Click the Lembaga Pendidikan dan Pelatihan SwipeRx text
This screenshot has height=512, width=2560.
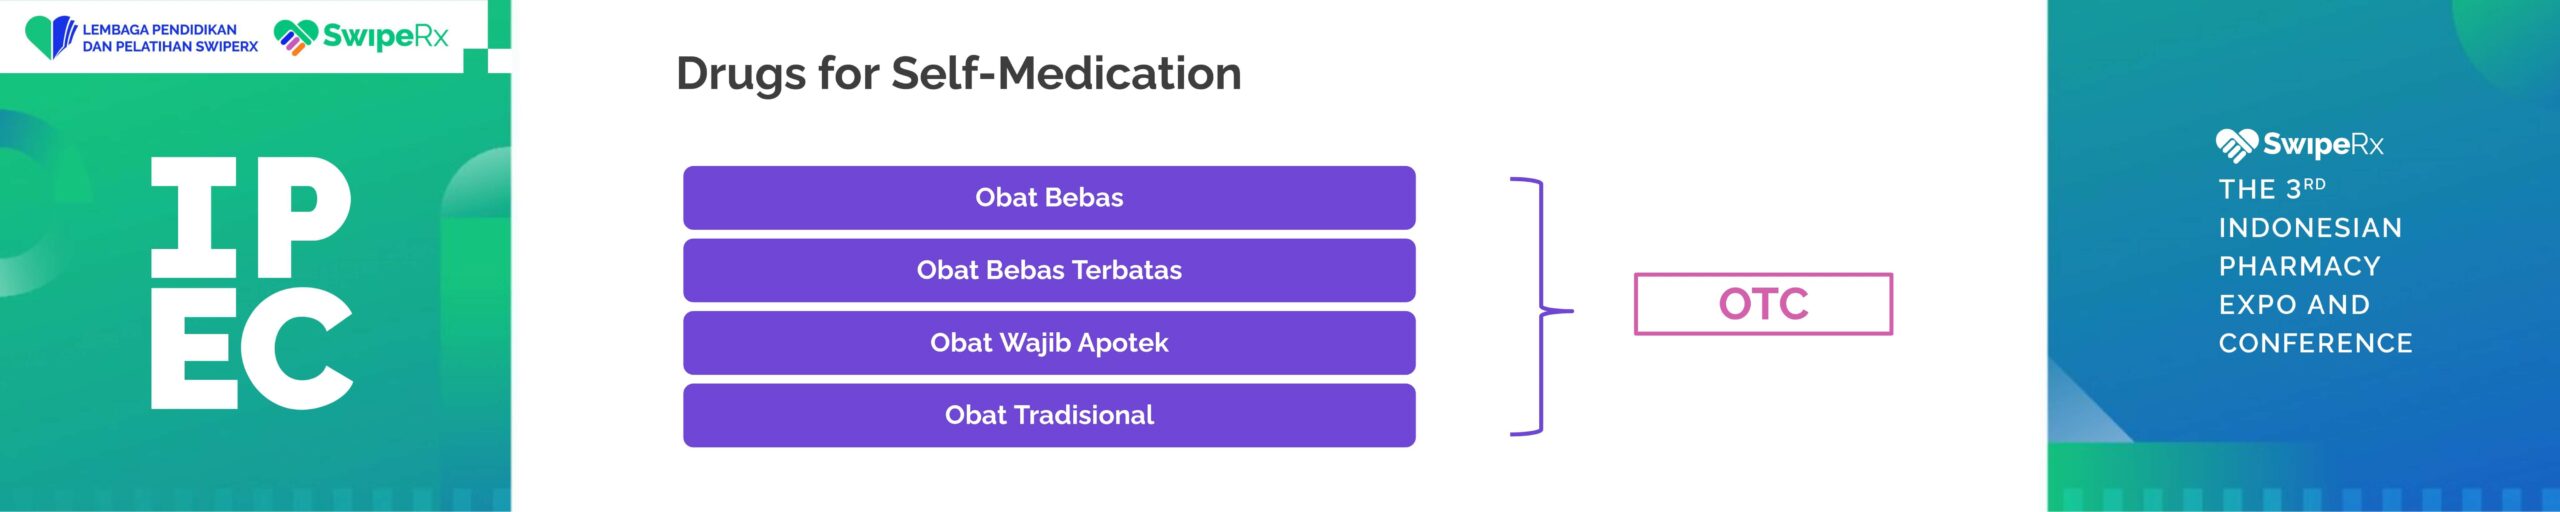point(169,38)
